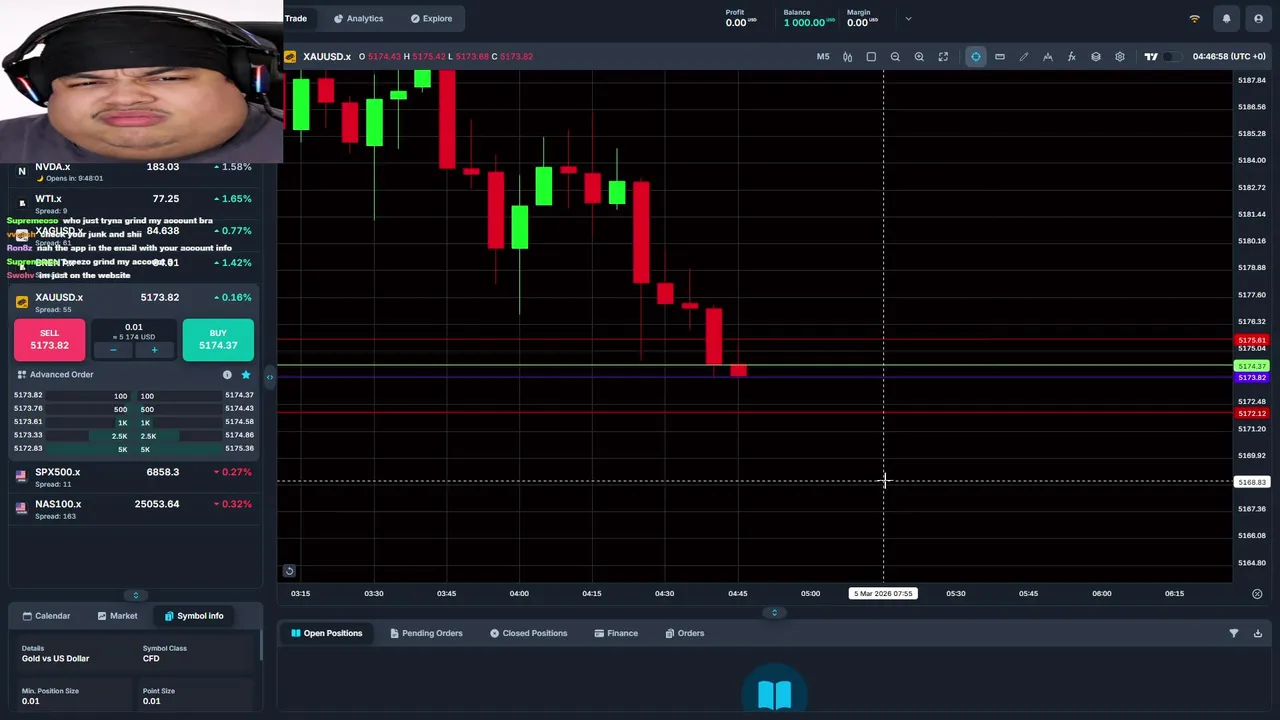Open the Analytics tab
1280x720 pixels.
[x=359, y=19]
